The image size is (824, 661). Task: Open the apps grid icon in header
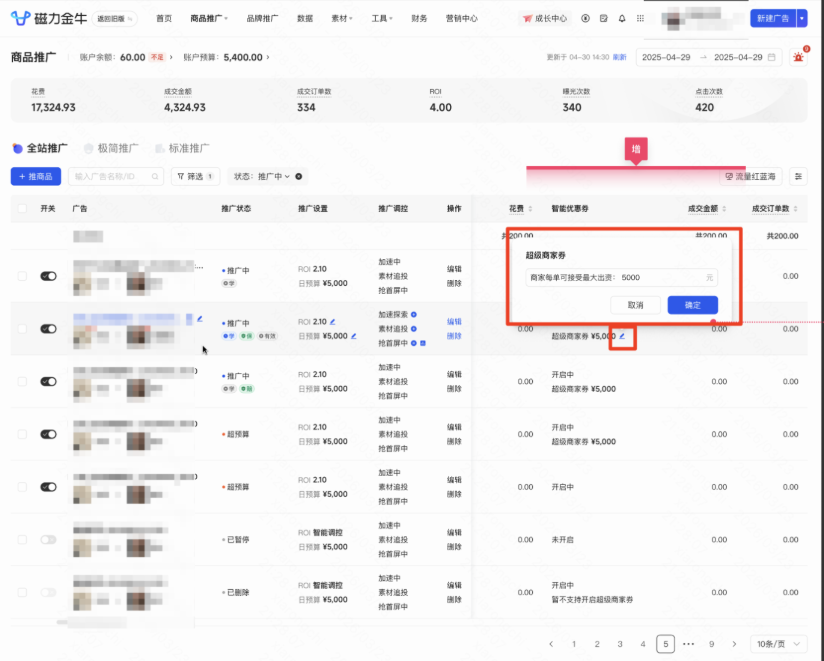click(x=640, y=18)
